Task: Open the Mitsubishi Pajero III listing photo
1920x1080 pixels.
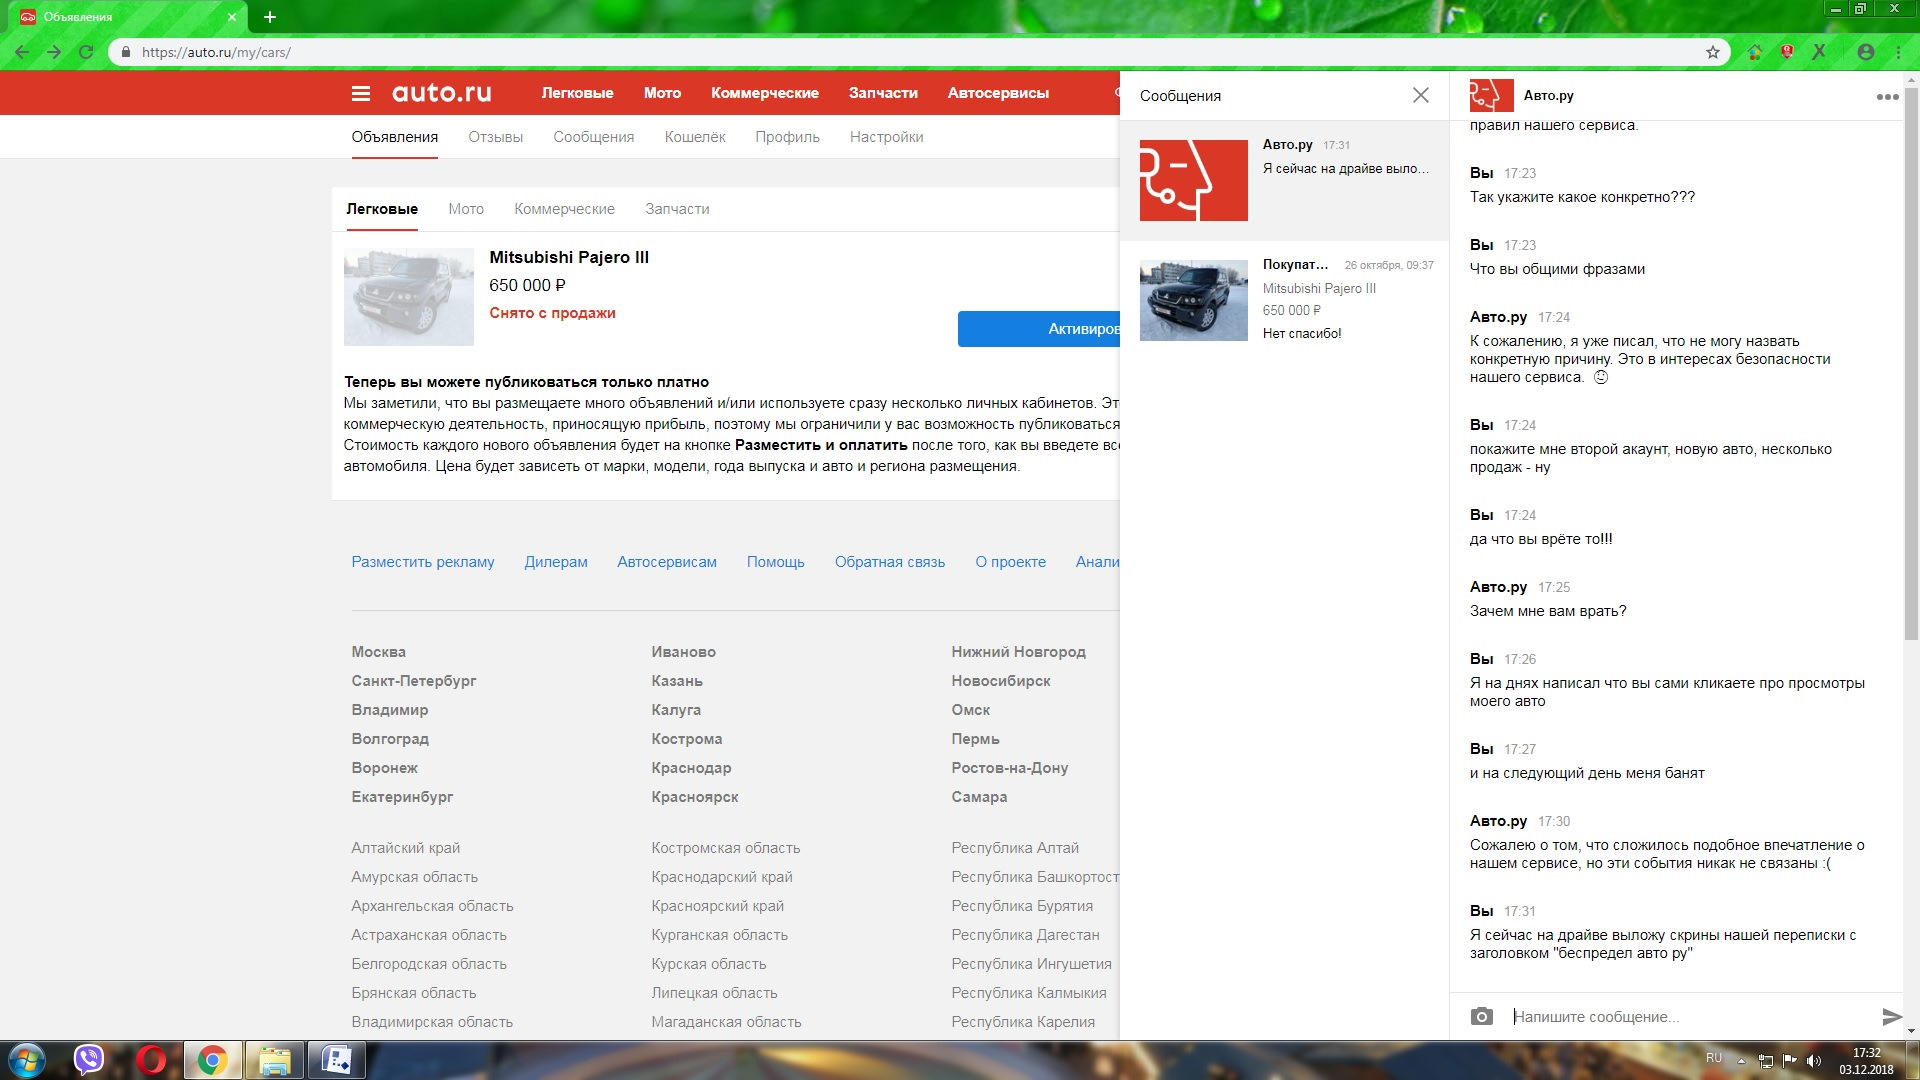Action: point(408,297)
